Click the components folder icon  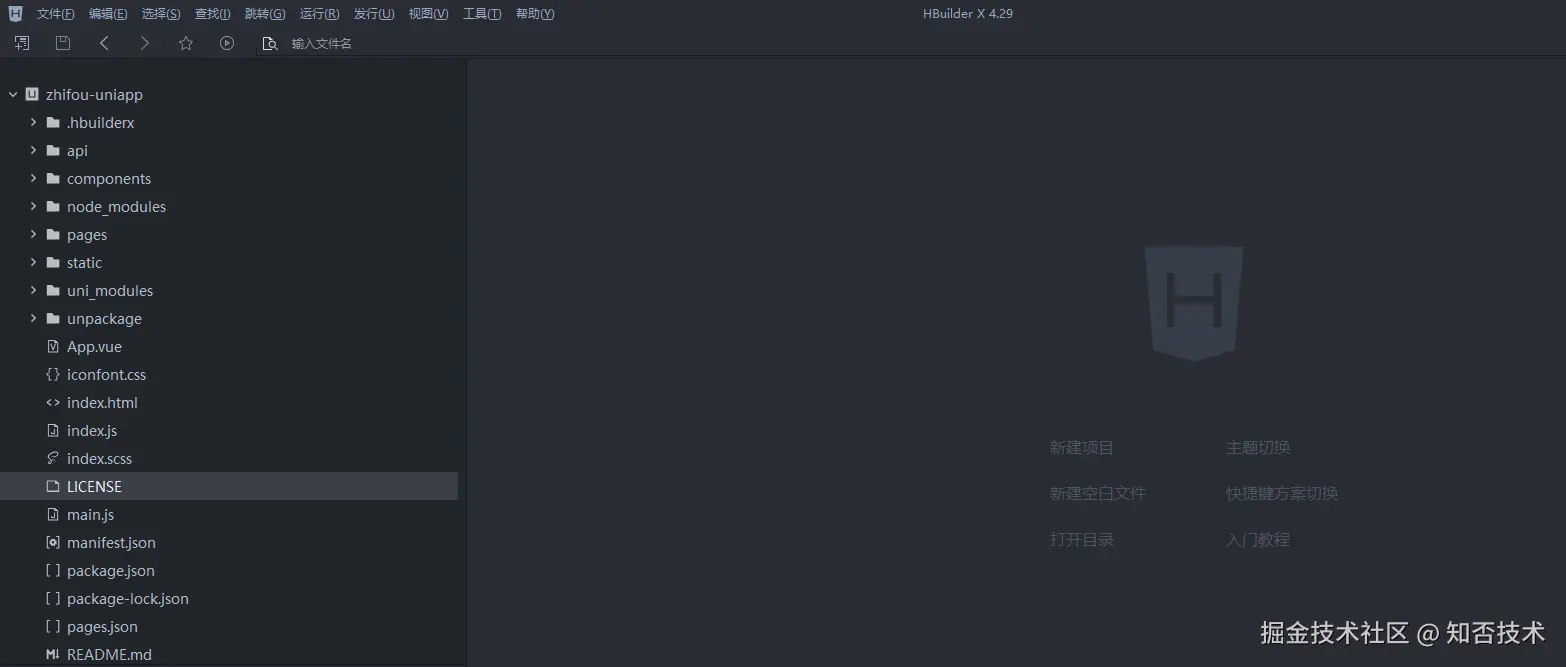(x=53, y=178)
